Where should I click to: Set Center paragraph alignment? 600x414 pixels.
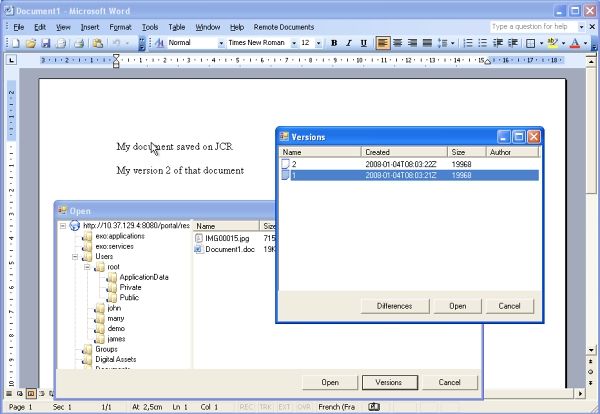click(x=398, y=43)
